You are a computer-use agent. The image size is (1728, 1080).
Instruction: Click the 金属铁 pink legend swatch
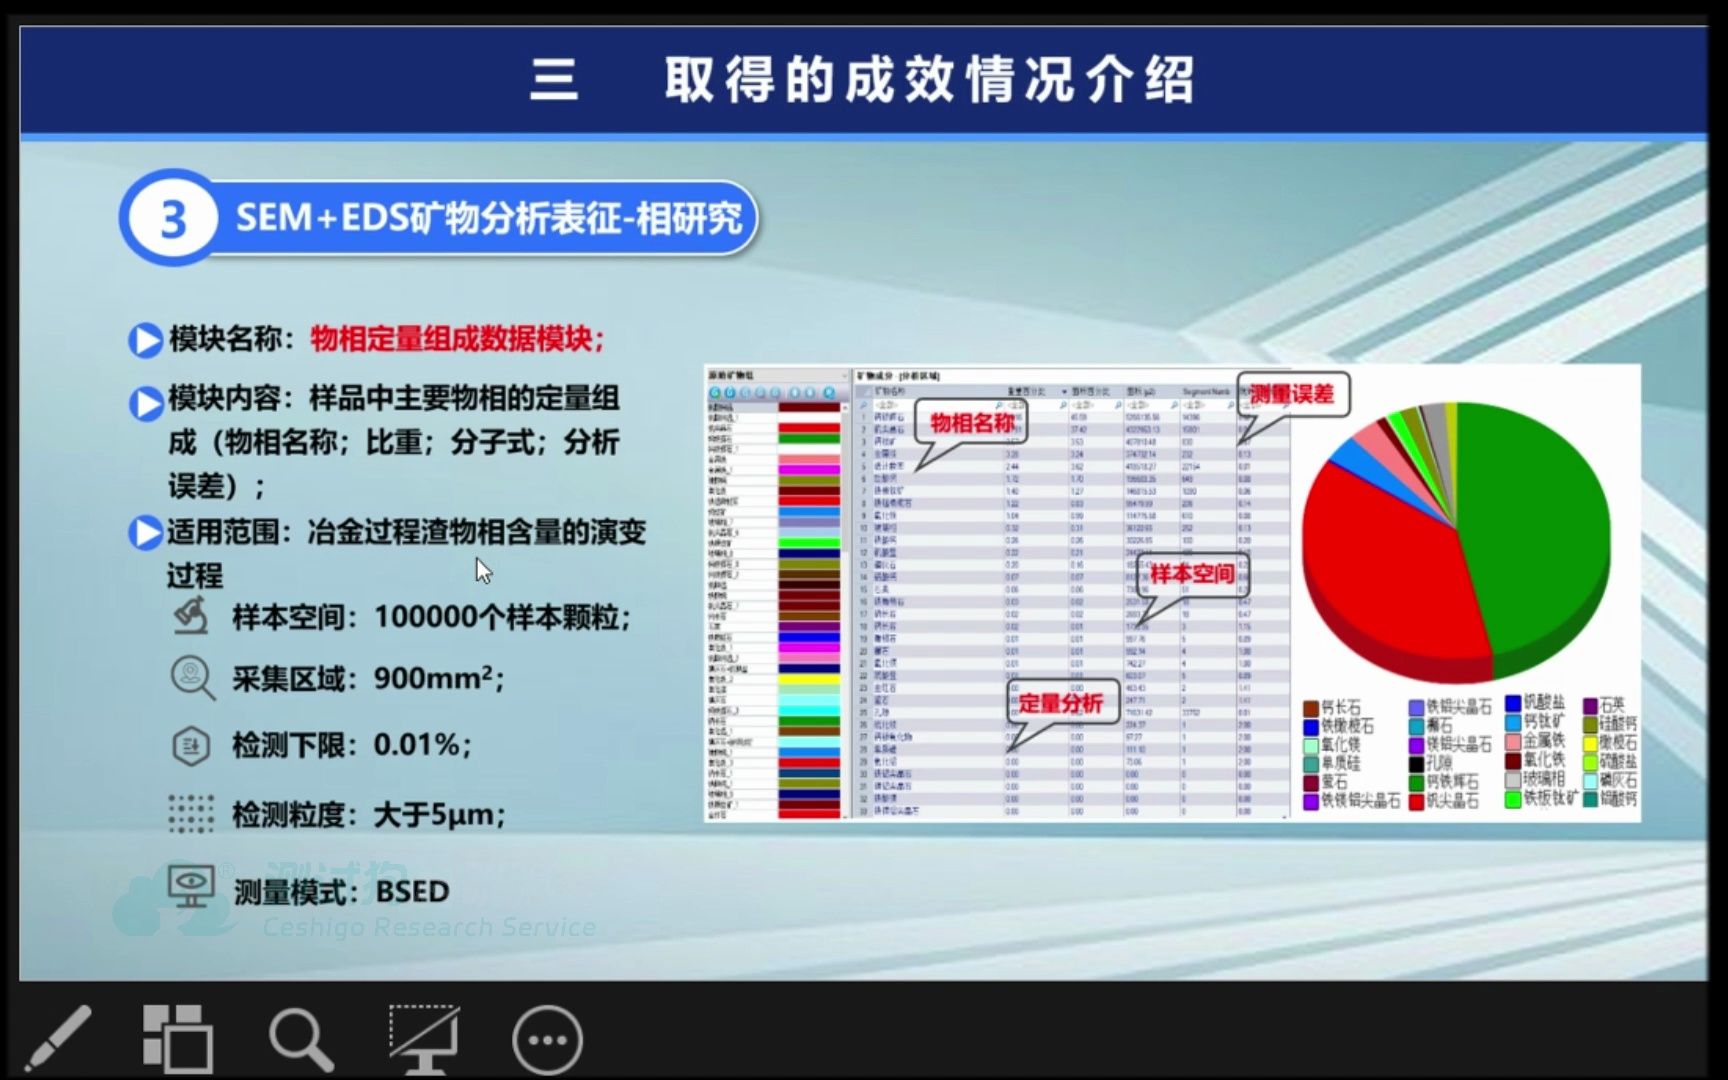1513,741
